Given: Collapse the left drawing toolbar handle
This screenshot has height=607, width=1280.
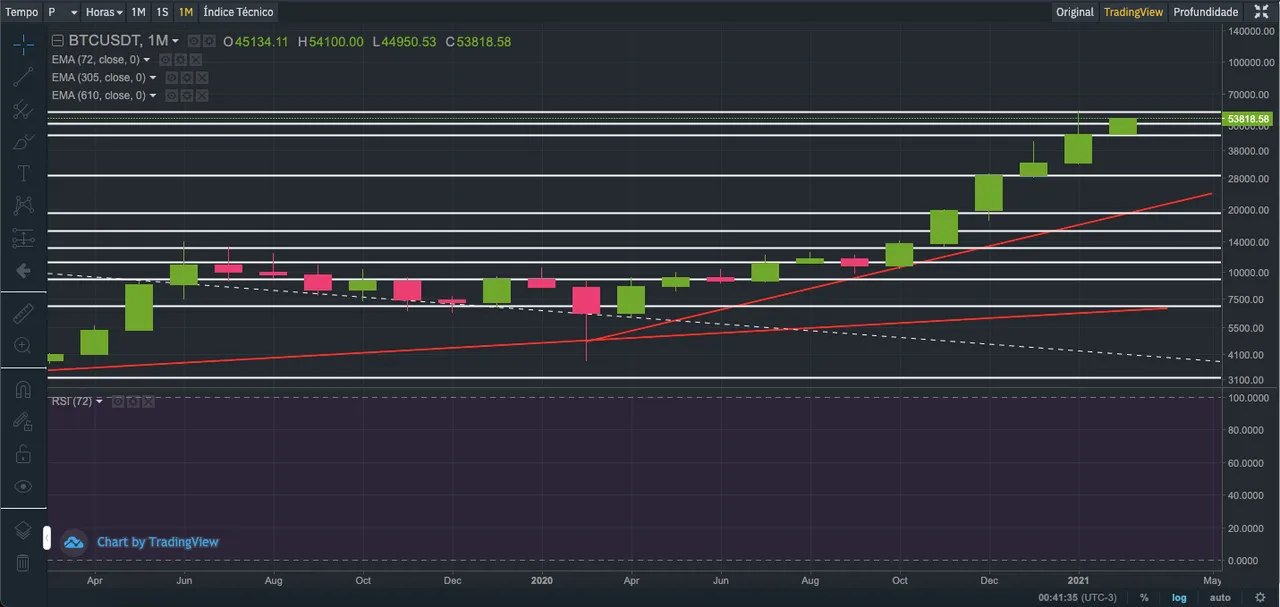Looking at the screenshot, I should click(x=46, y=538).
